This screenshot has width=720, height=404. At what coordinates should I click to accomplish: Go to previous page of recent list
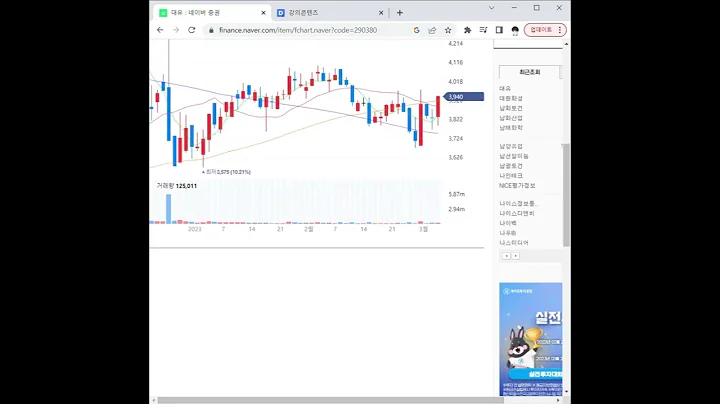click(506, 256)
